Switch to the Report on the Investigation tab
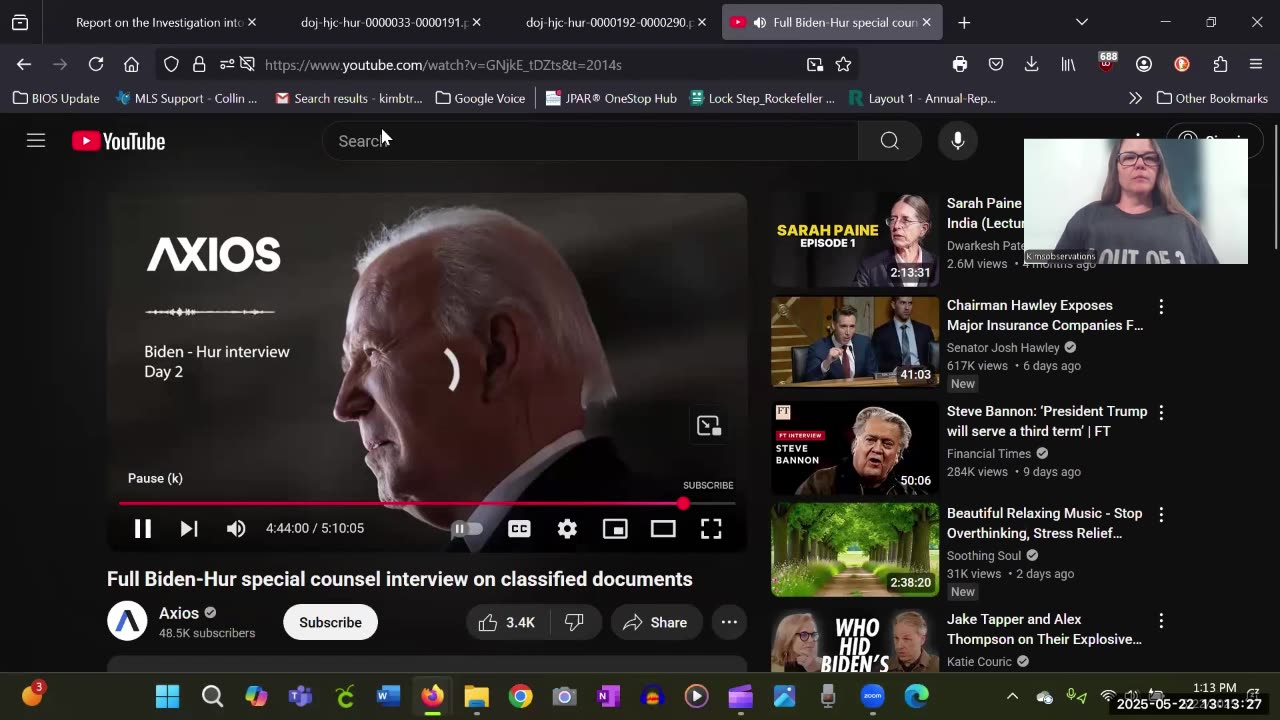The height and width of the screenshot is (720, 1280). (155, 22)
